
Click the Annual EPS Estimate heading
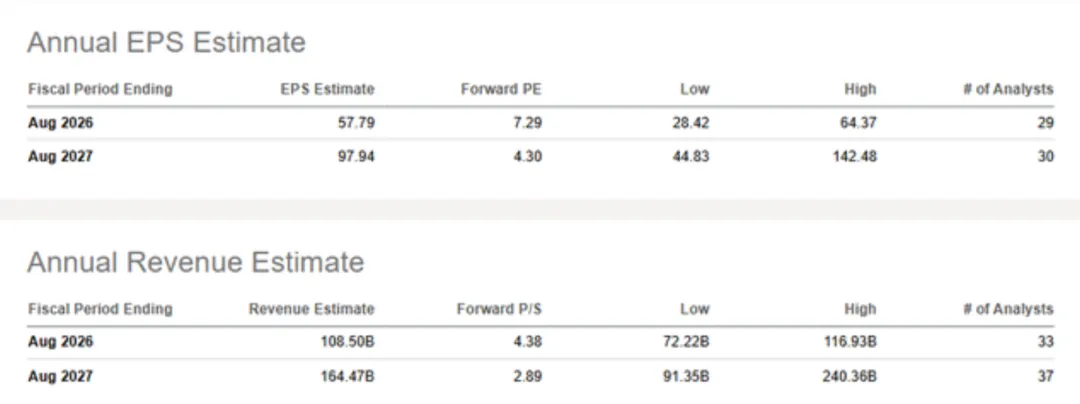click(x=166, y=43)
